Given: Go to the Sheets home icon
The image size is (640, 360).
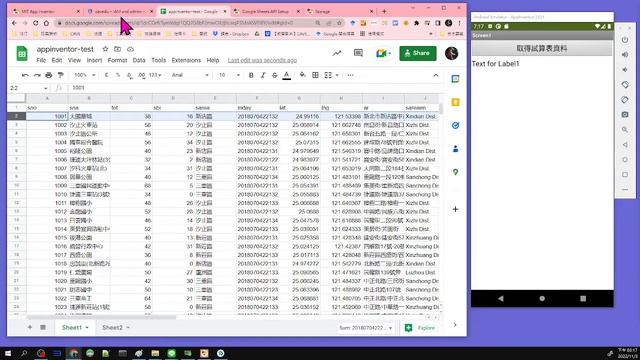Looking at the screenshot, I should (x=22, y=53).
